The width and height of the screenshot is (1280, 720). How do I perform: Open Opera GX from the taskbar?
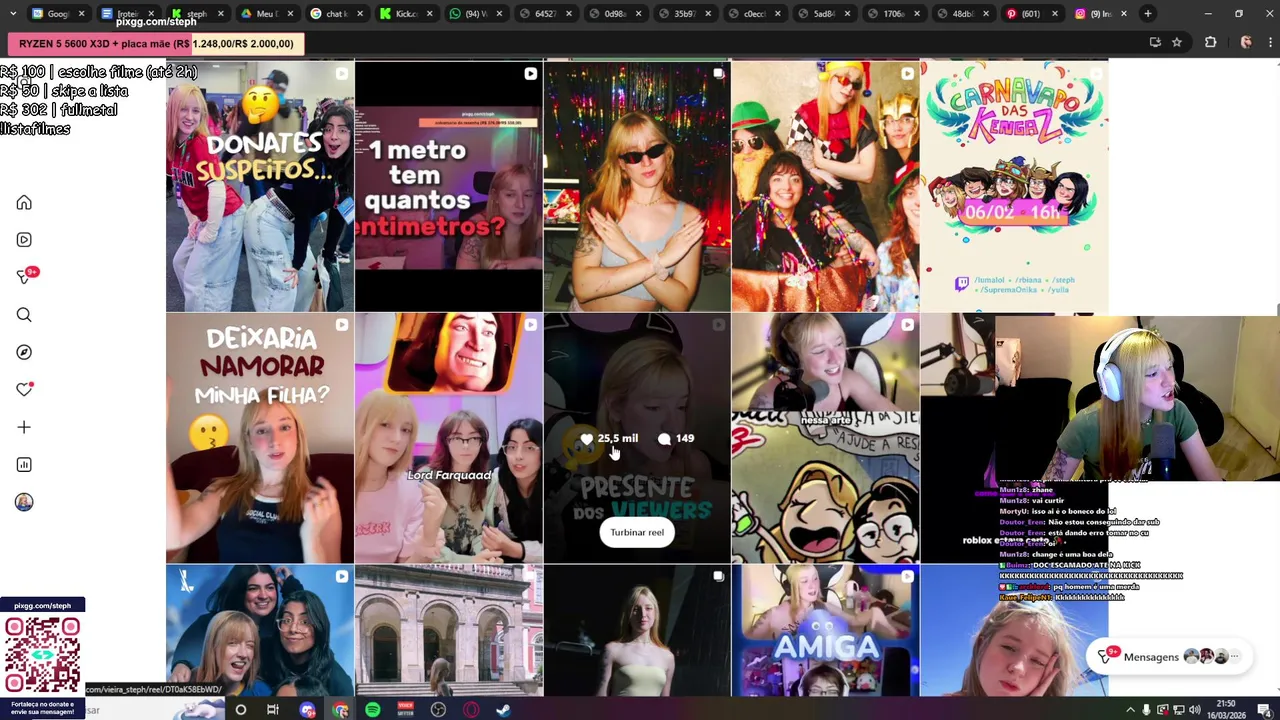(471, 710)
